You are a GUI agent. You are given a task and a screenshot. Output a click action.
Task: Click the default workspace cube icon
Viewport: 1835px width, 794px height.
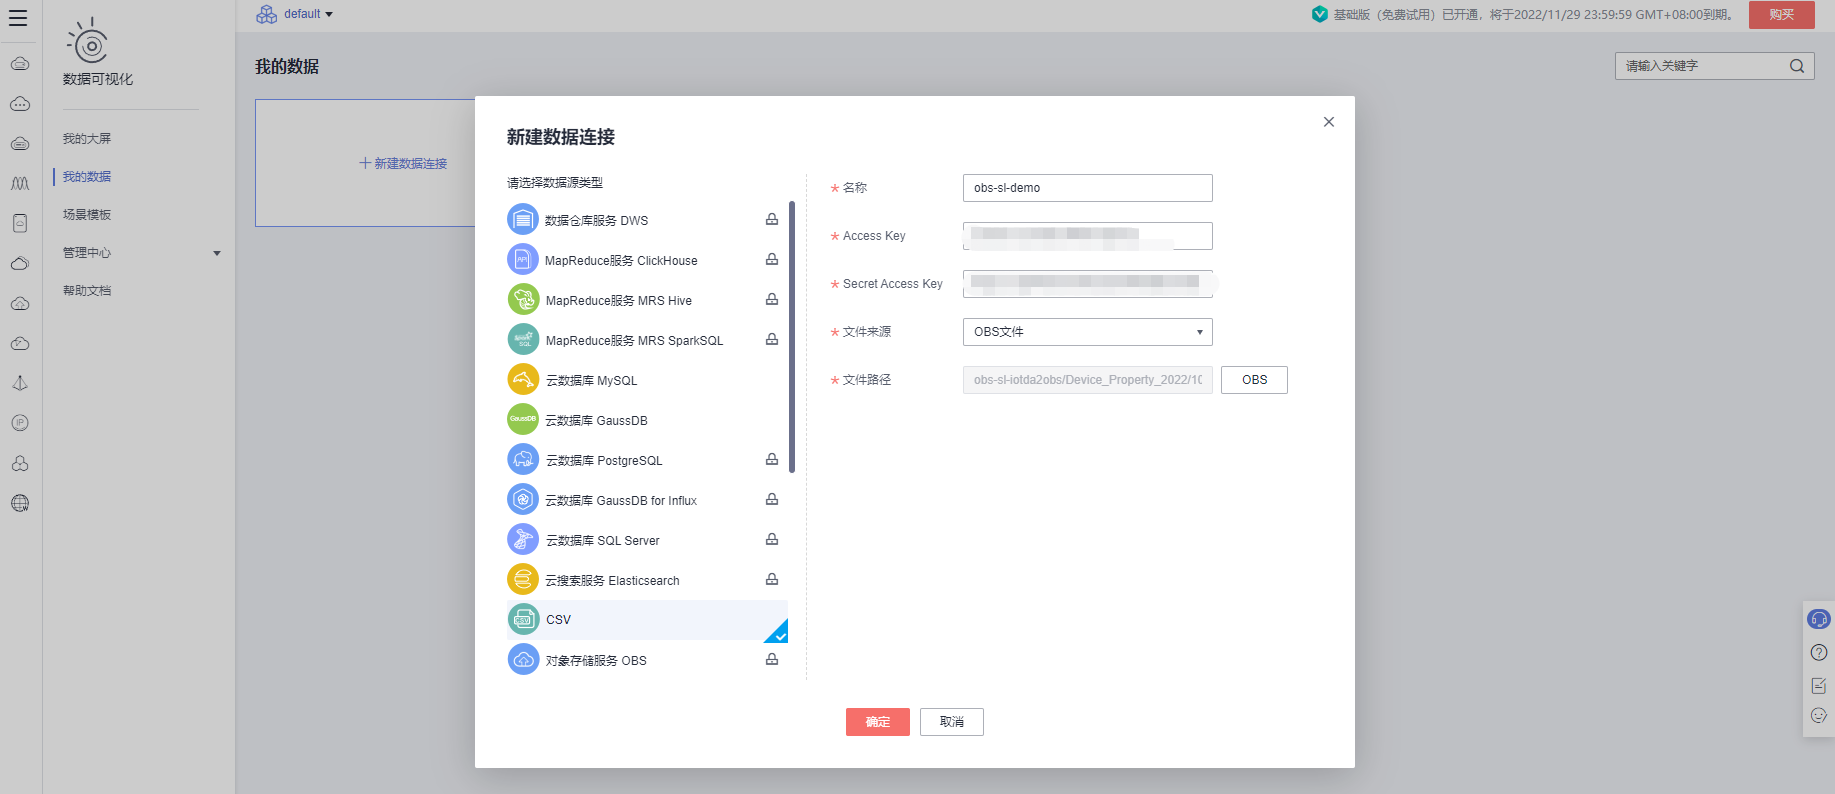(x=266, y=14)
